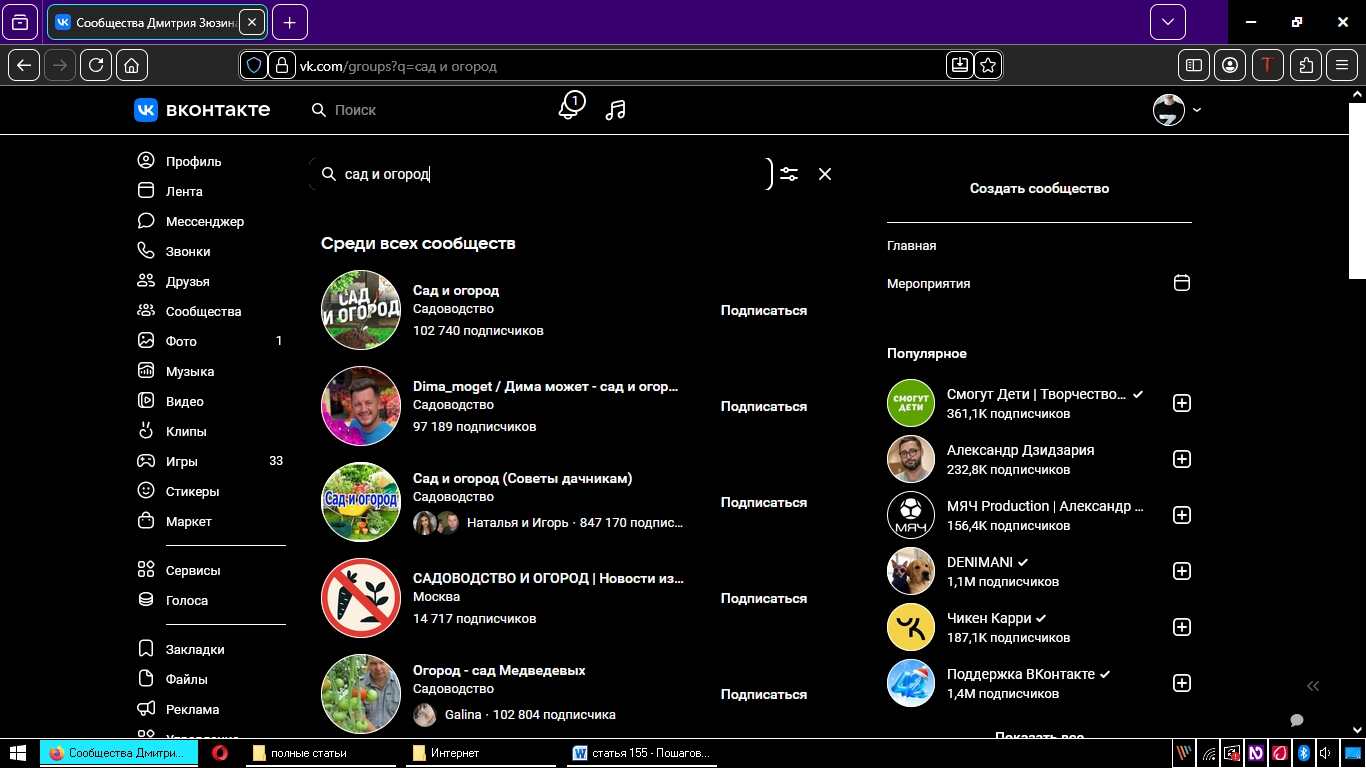
Task: Click the page vertical scrollbar
Action: pos(1357,190)
